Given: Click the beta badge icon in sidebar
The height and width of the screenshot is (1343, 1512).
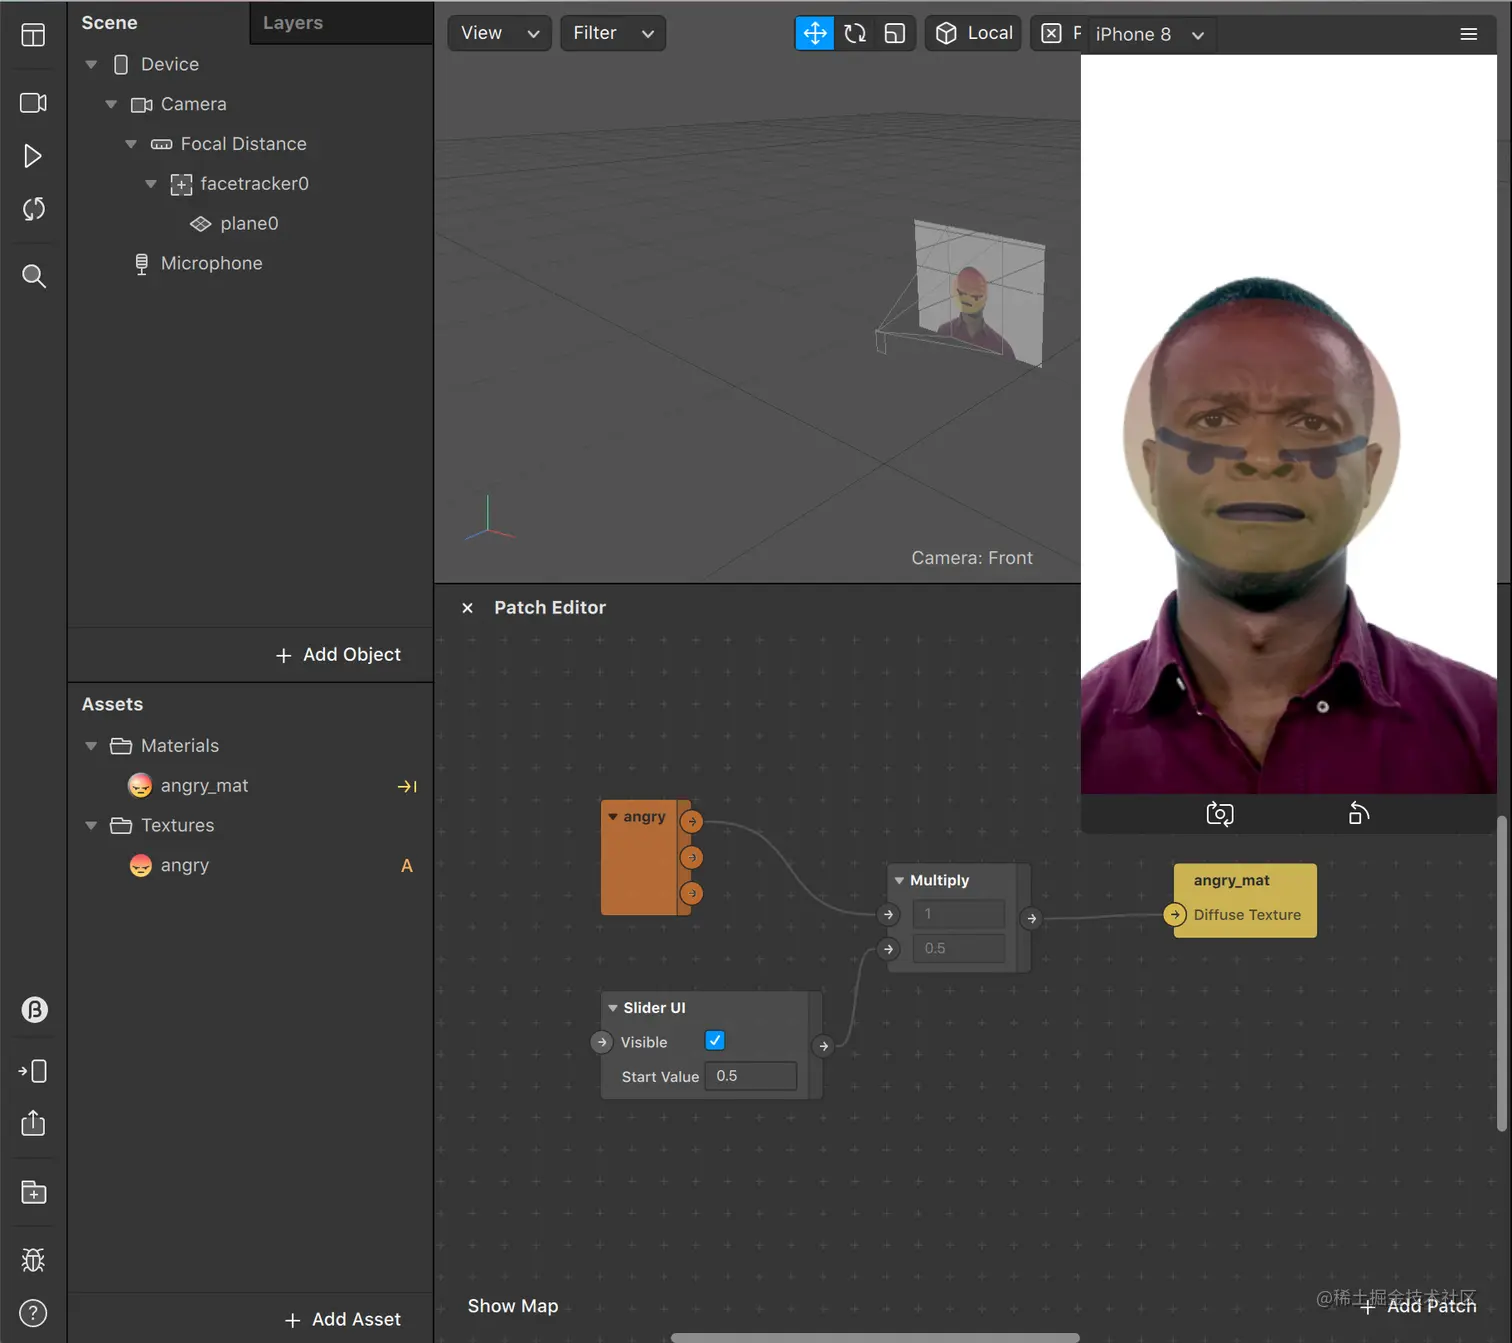Looking at the screenshot, I should click(x=34, y=1010).
